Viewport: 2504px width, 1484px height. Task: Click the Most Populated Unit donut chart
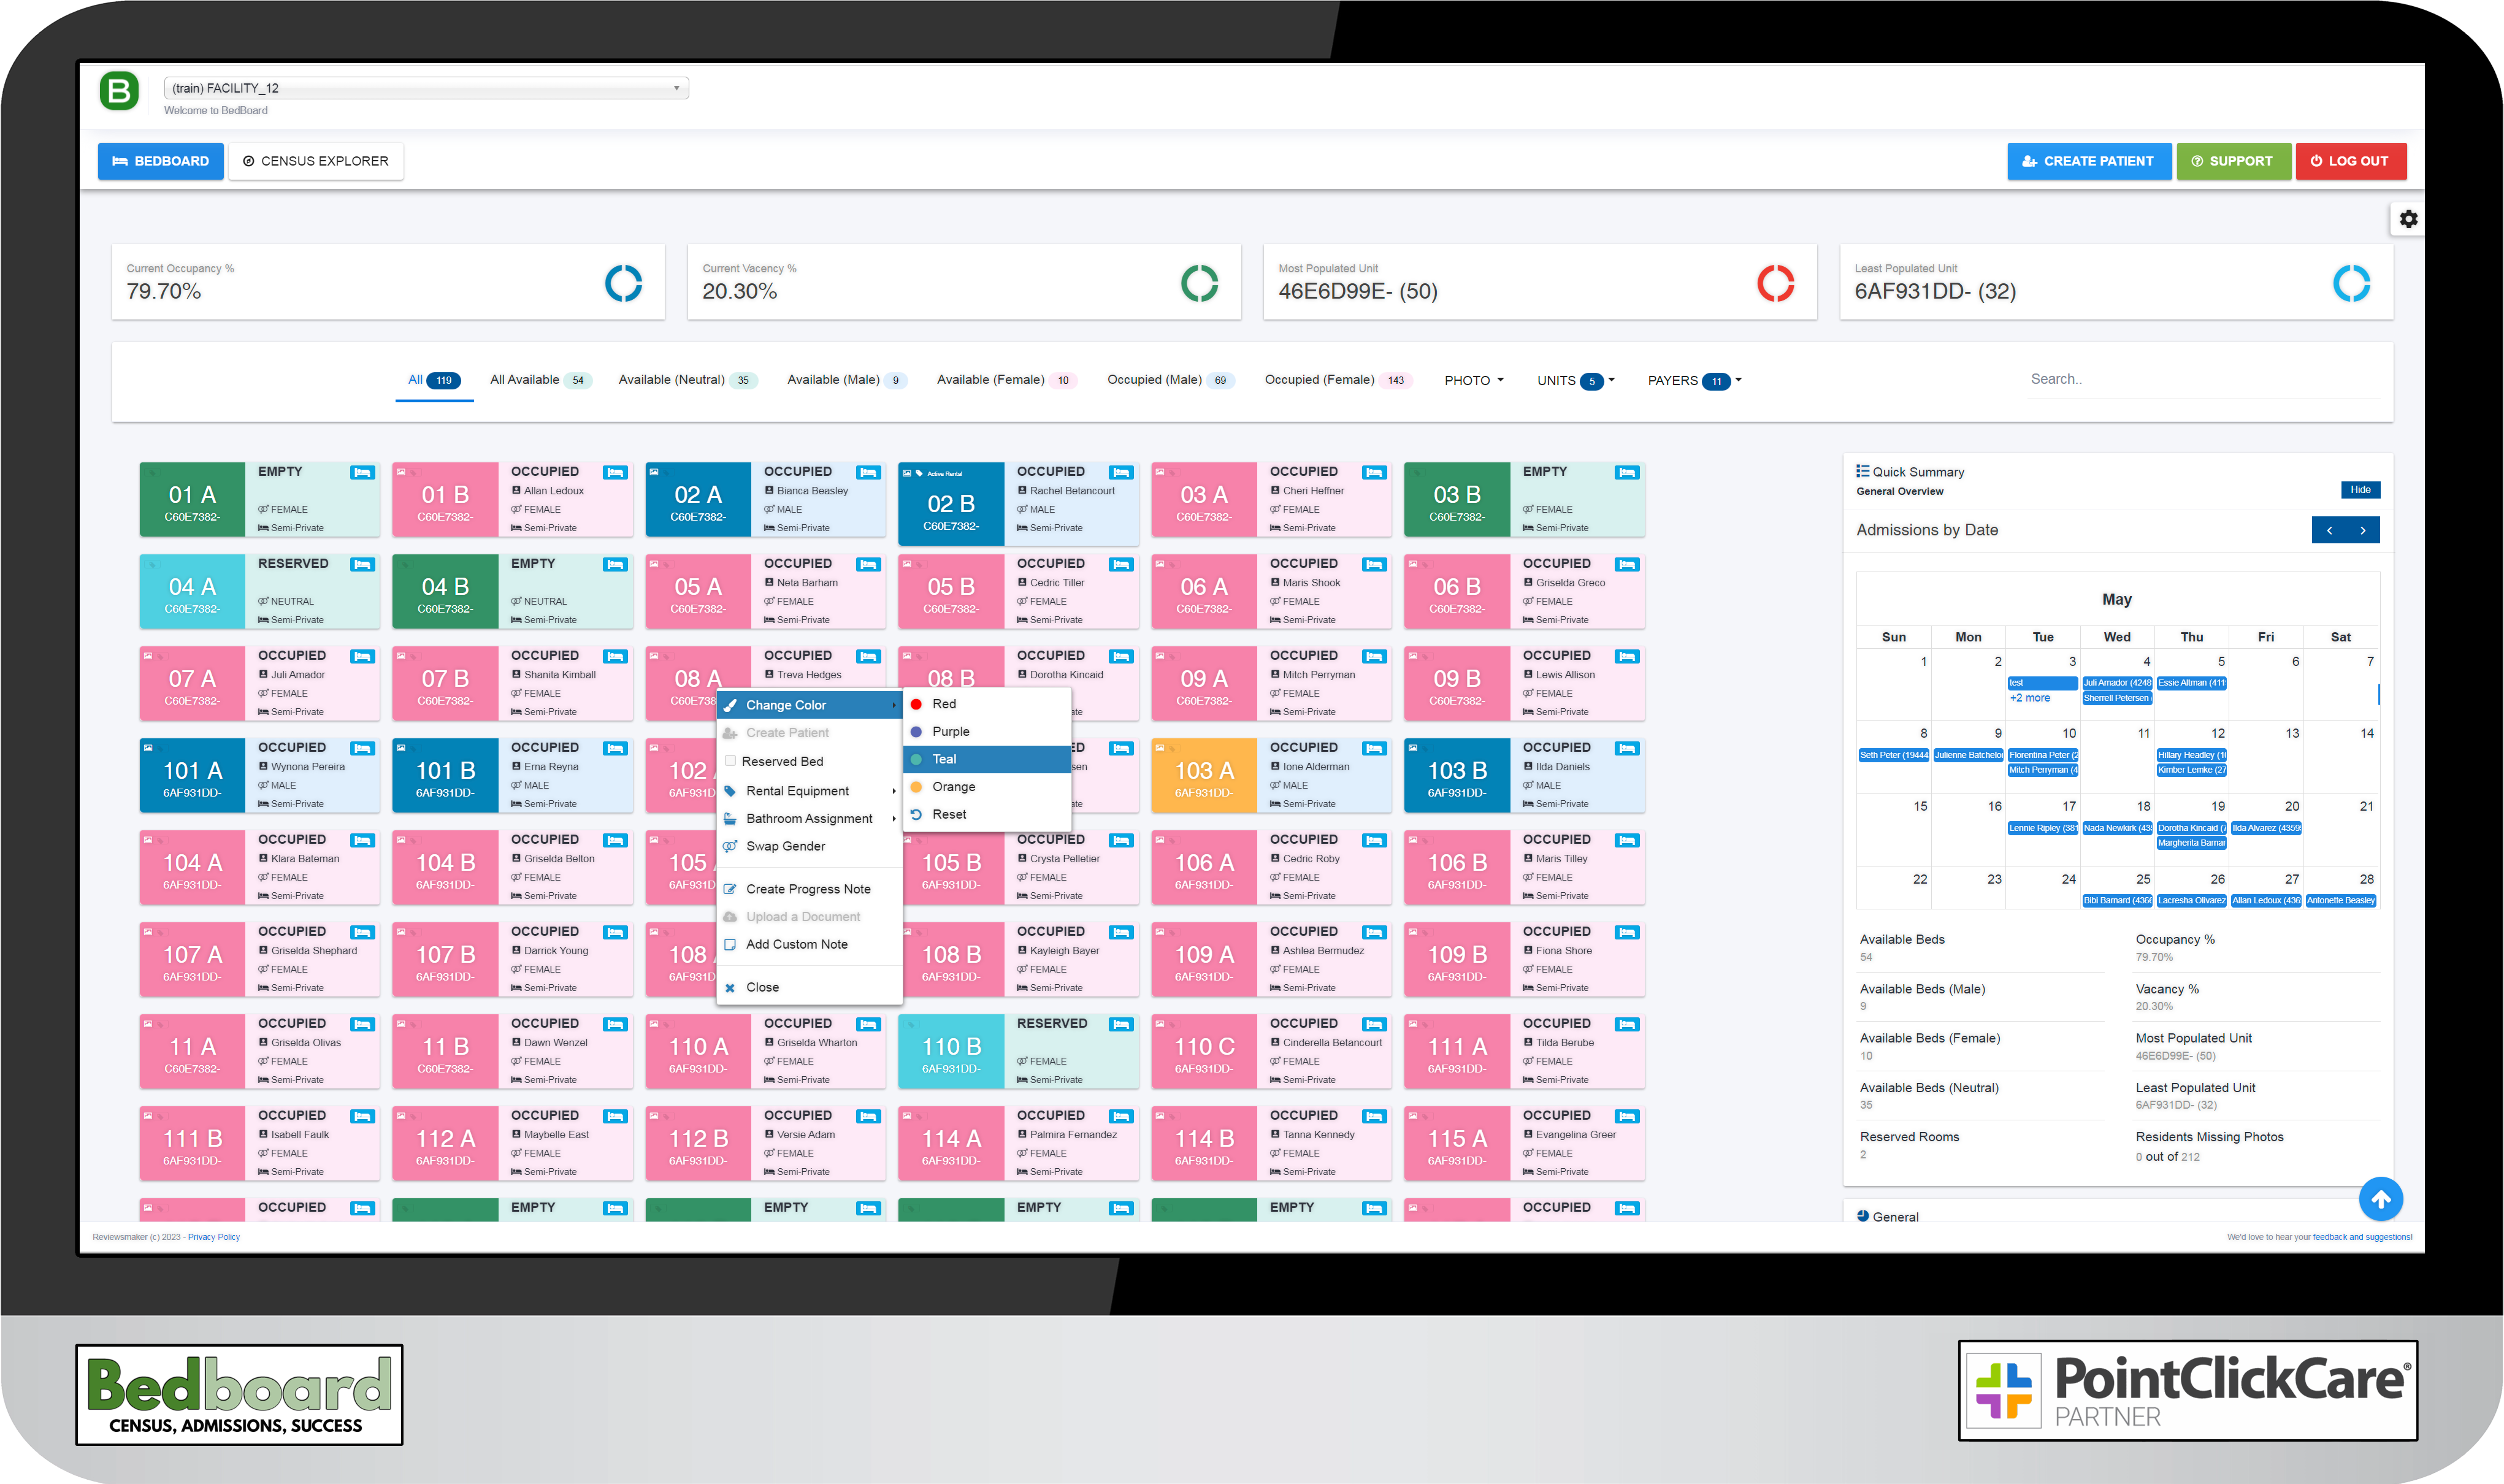tap(1776, 283)
